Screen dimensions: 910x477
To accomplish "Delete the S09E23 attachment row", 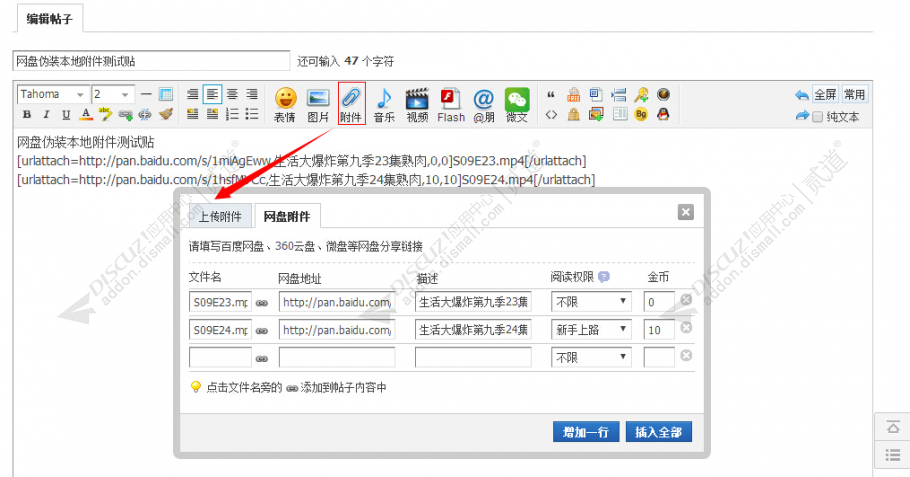I will 686,299.
